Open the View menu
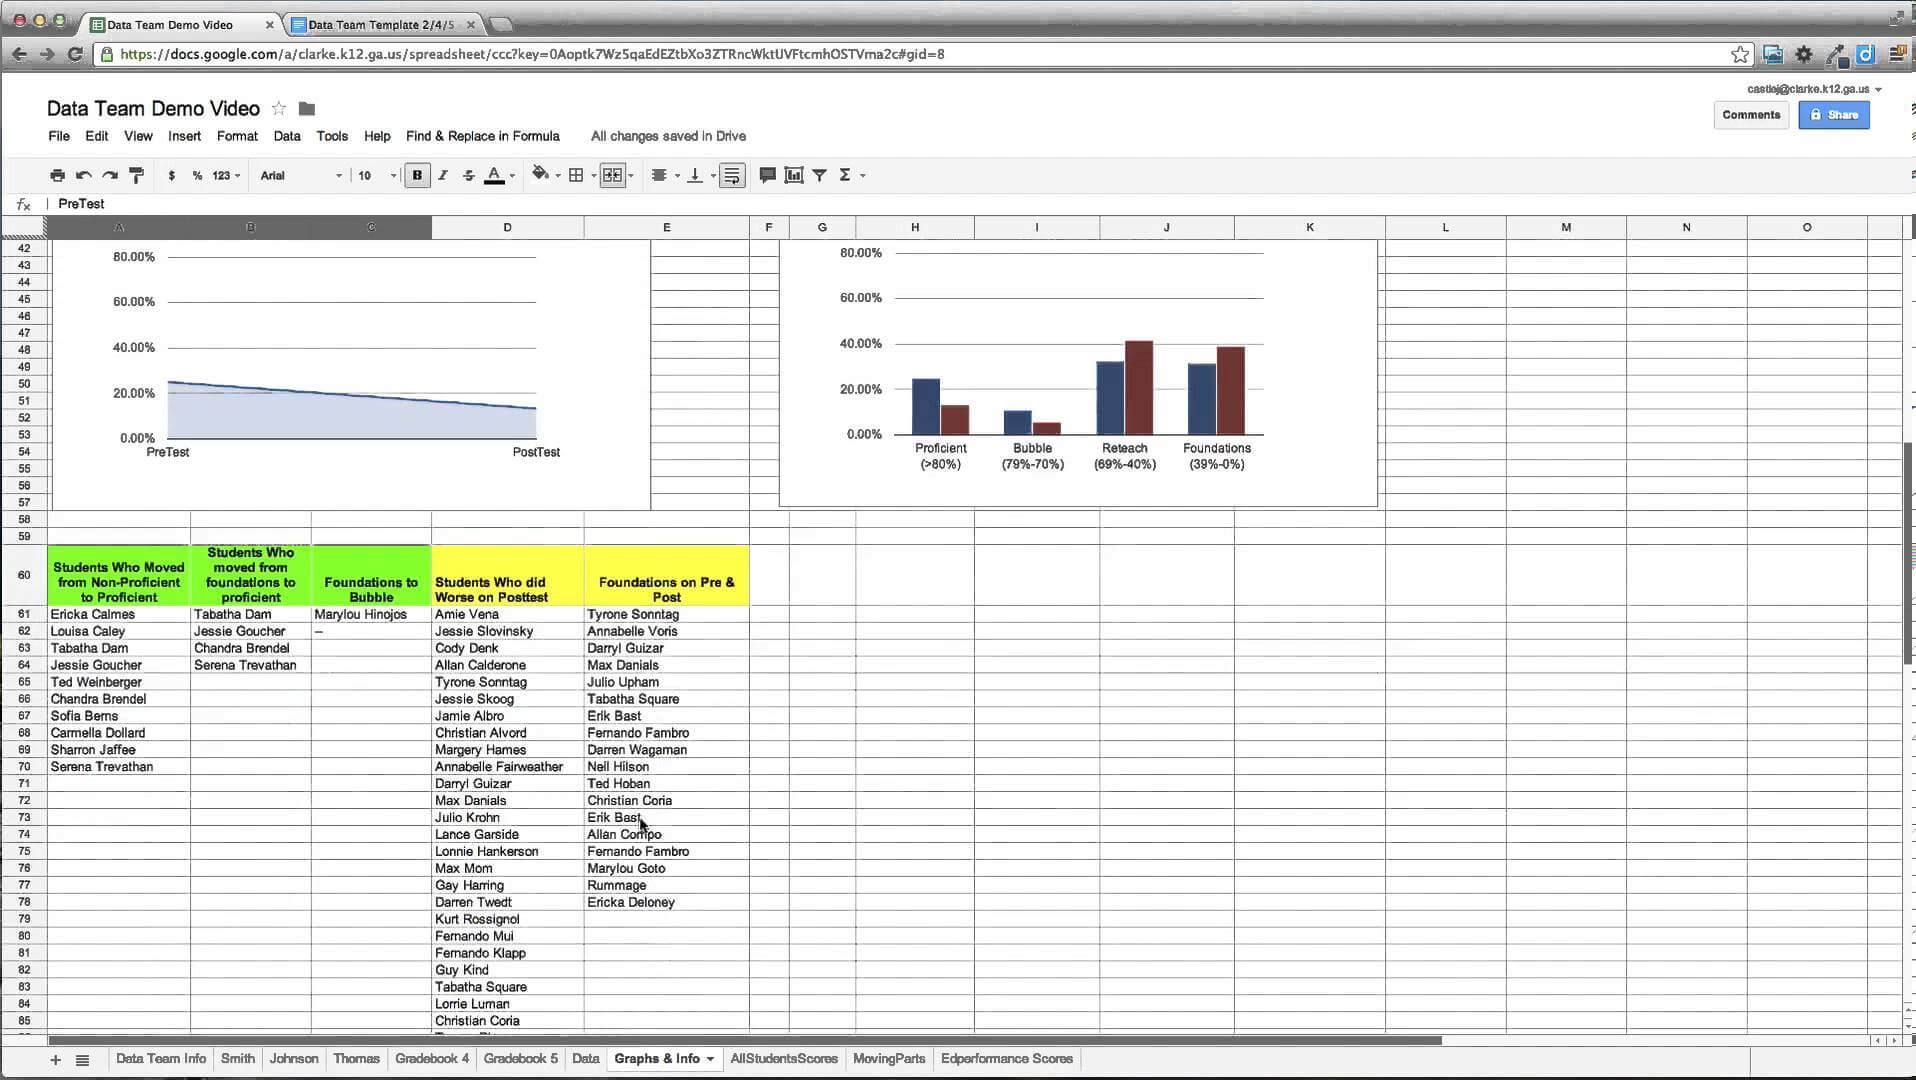This screenshot has height=1080, width=1916. point(138,136)
